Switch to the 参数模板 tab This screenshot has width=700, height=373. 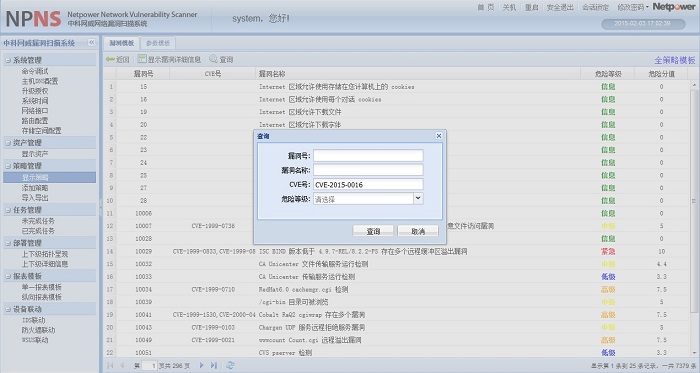tap(158, 43)
